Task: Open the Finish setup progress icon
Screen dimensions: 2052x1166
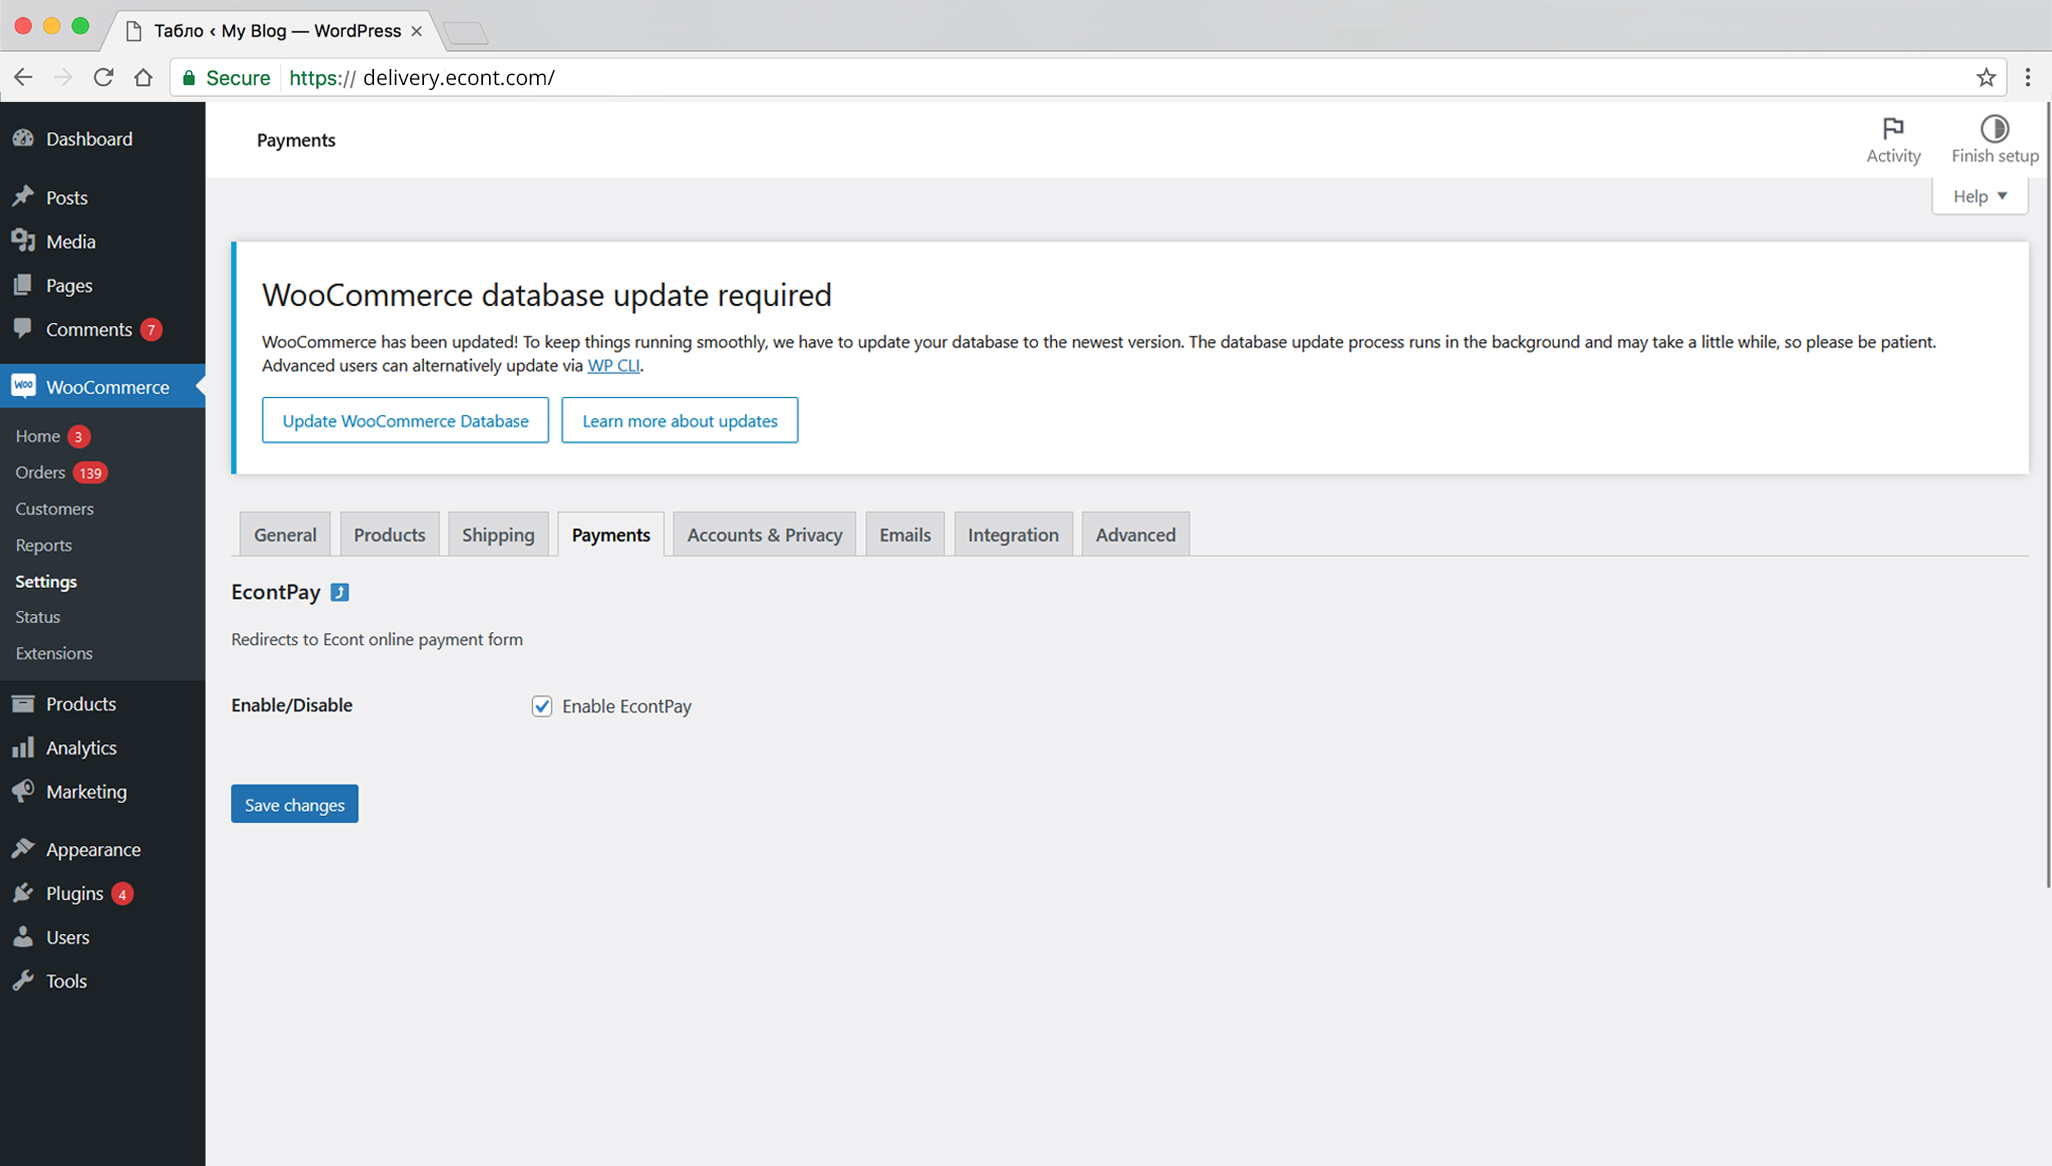Action: point(1994,140)
